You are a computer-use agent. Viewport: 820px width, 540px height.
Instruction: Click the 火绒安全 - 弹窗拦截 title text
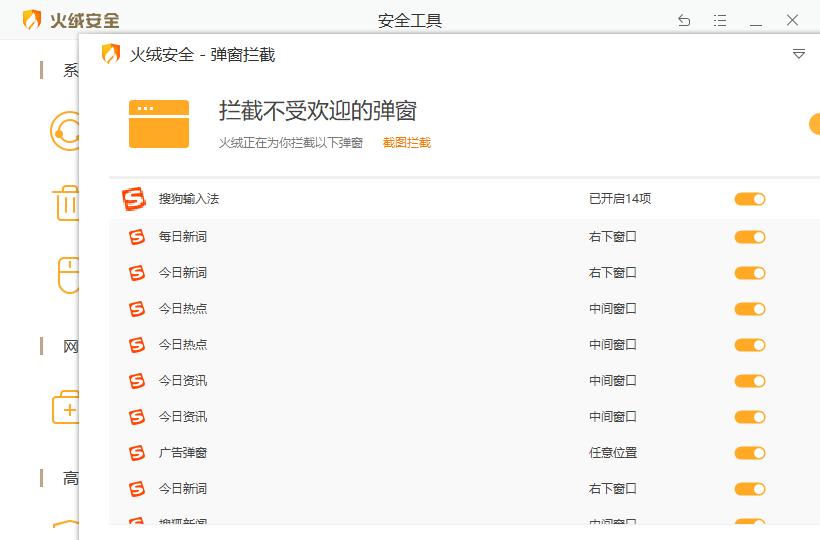click(x=202, y=54)
